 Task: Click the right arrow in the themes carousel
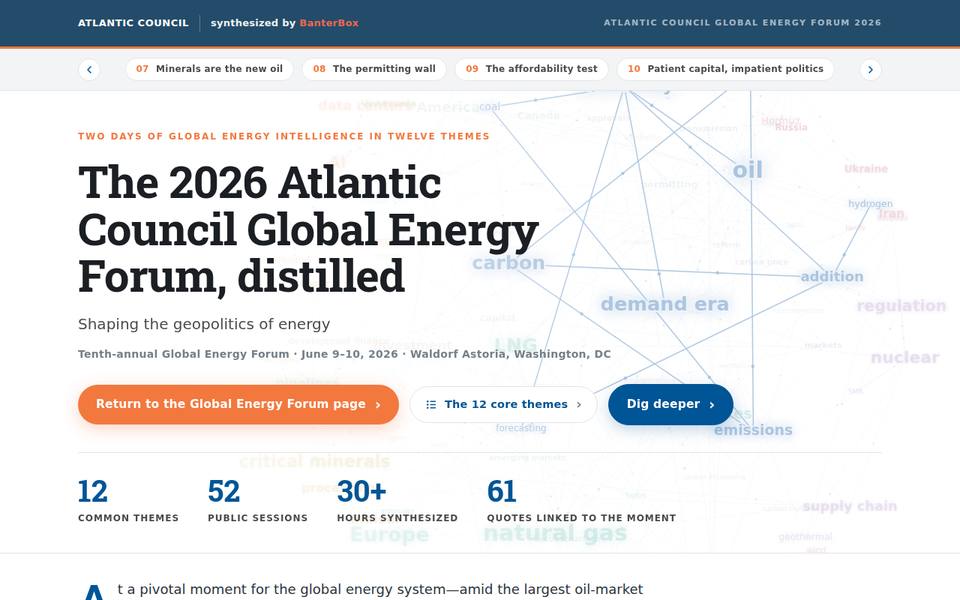871,69
